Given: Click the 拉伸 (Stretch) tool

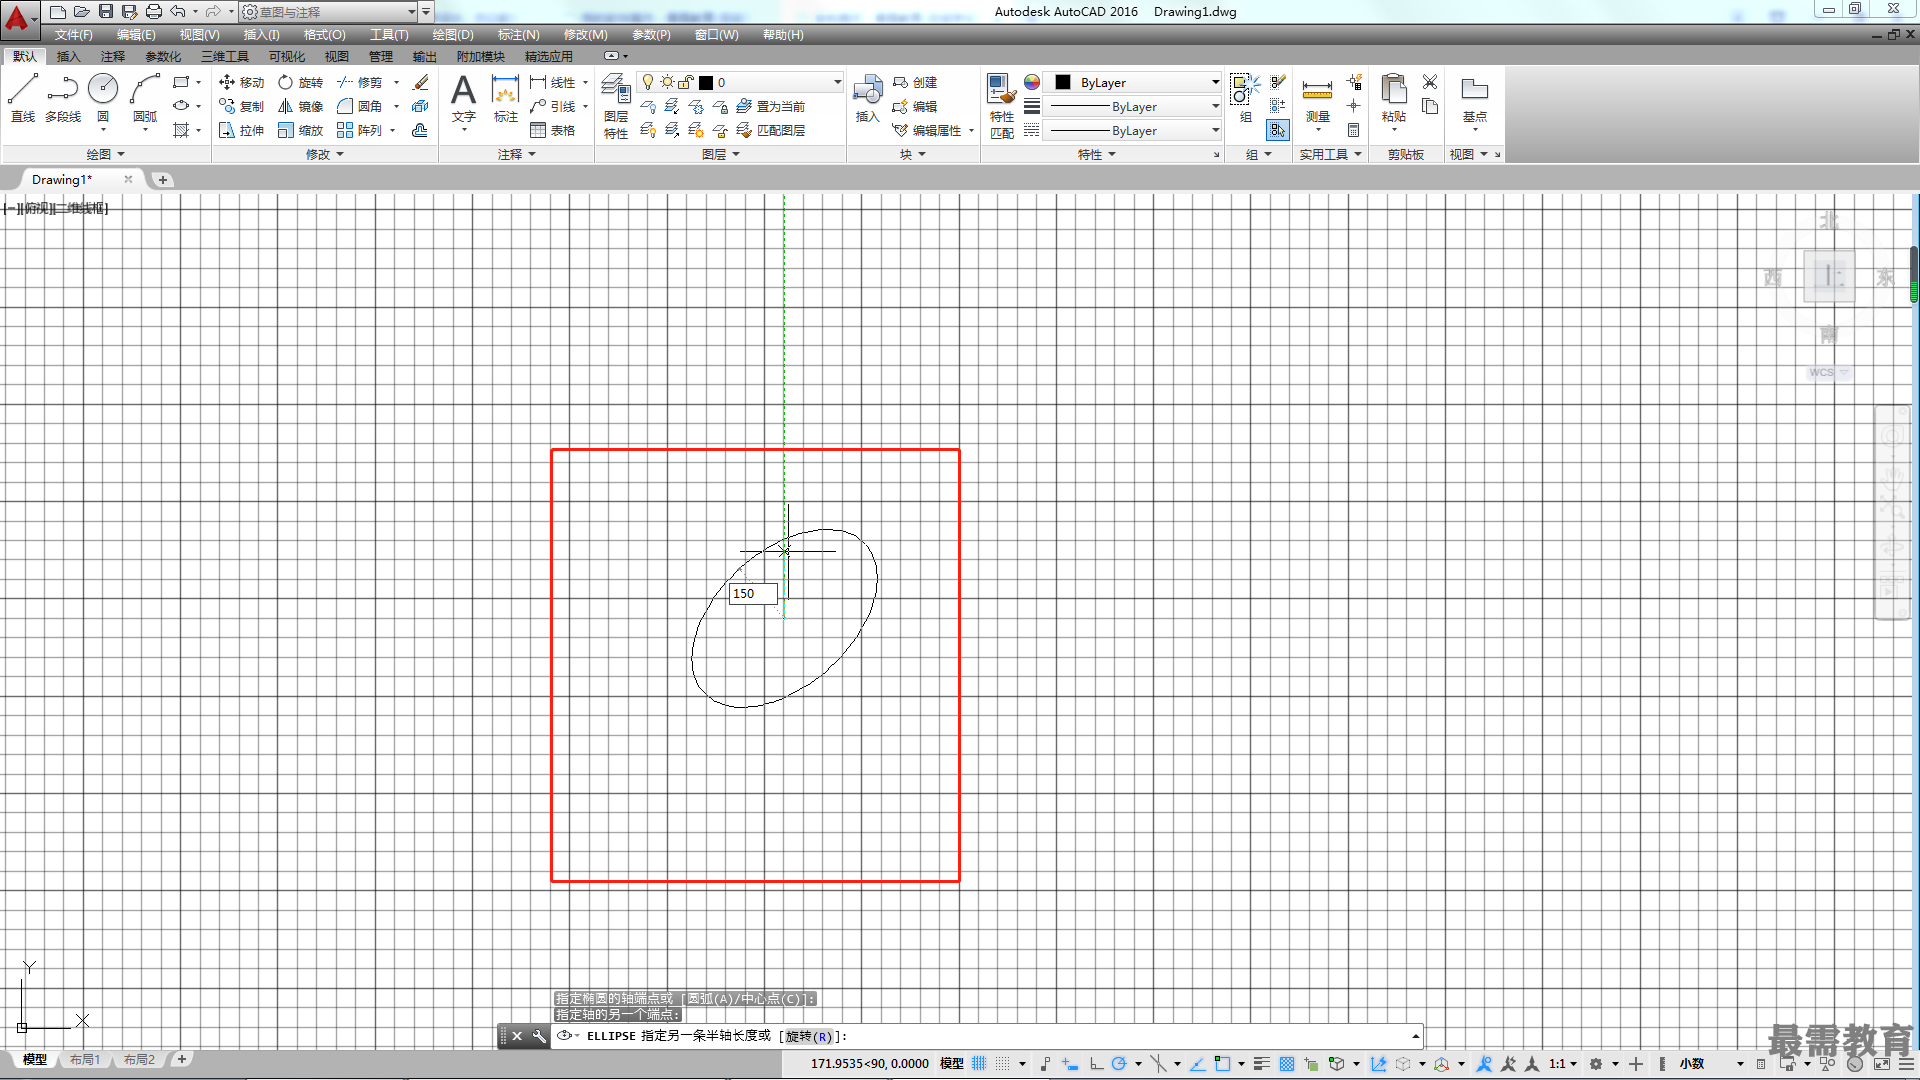Looking at the screenshot, I should point(241,130).
